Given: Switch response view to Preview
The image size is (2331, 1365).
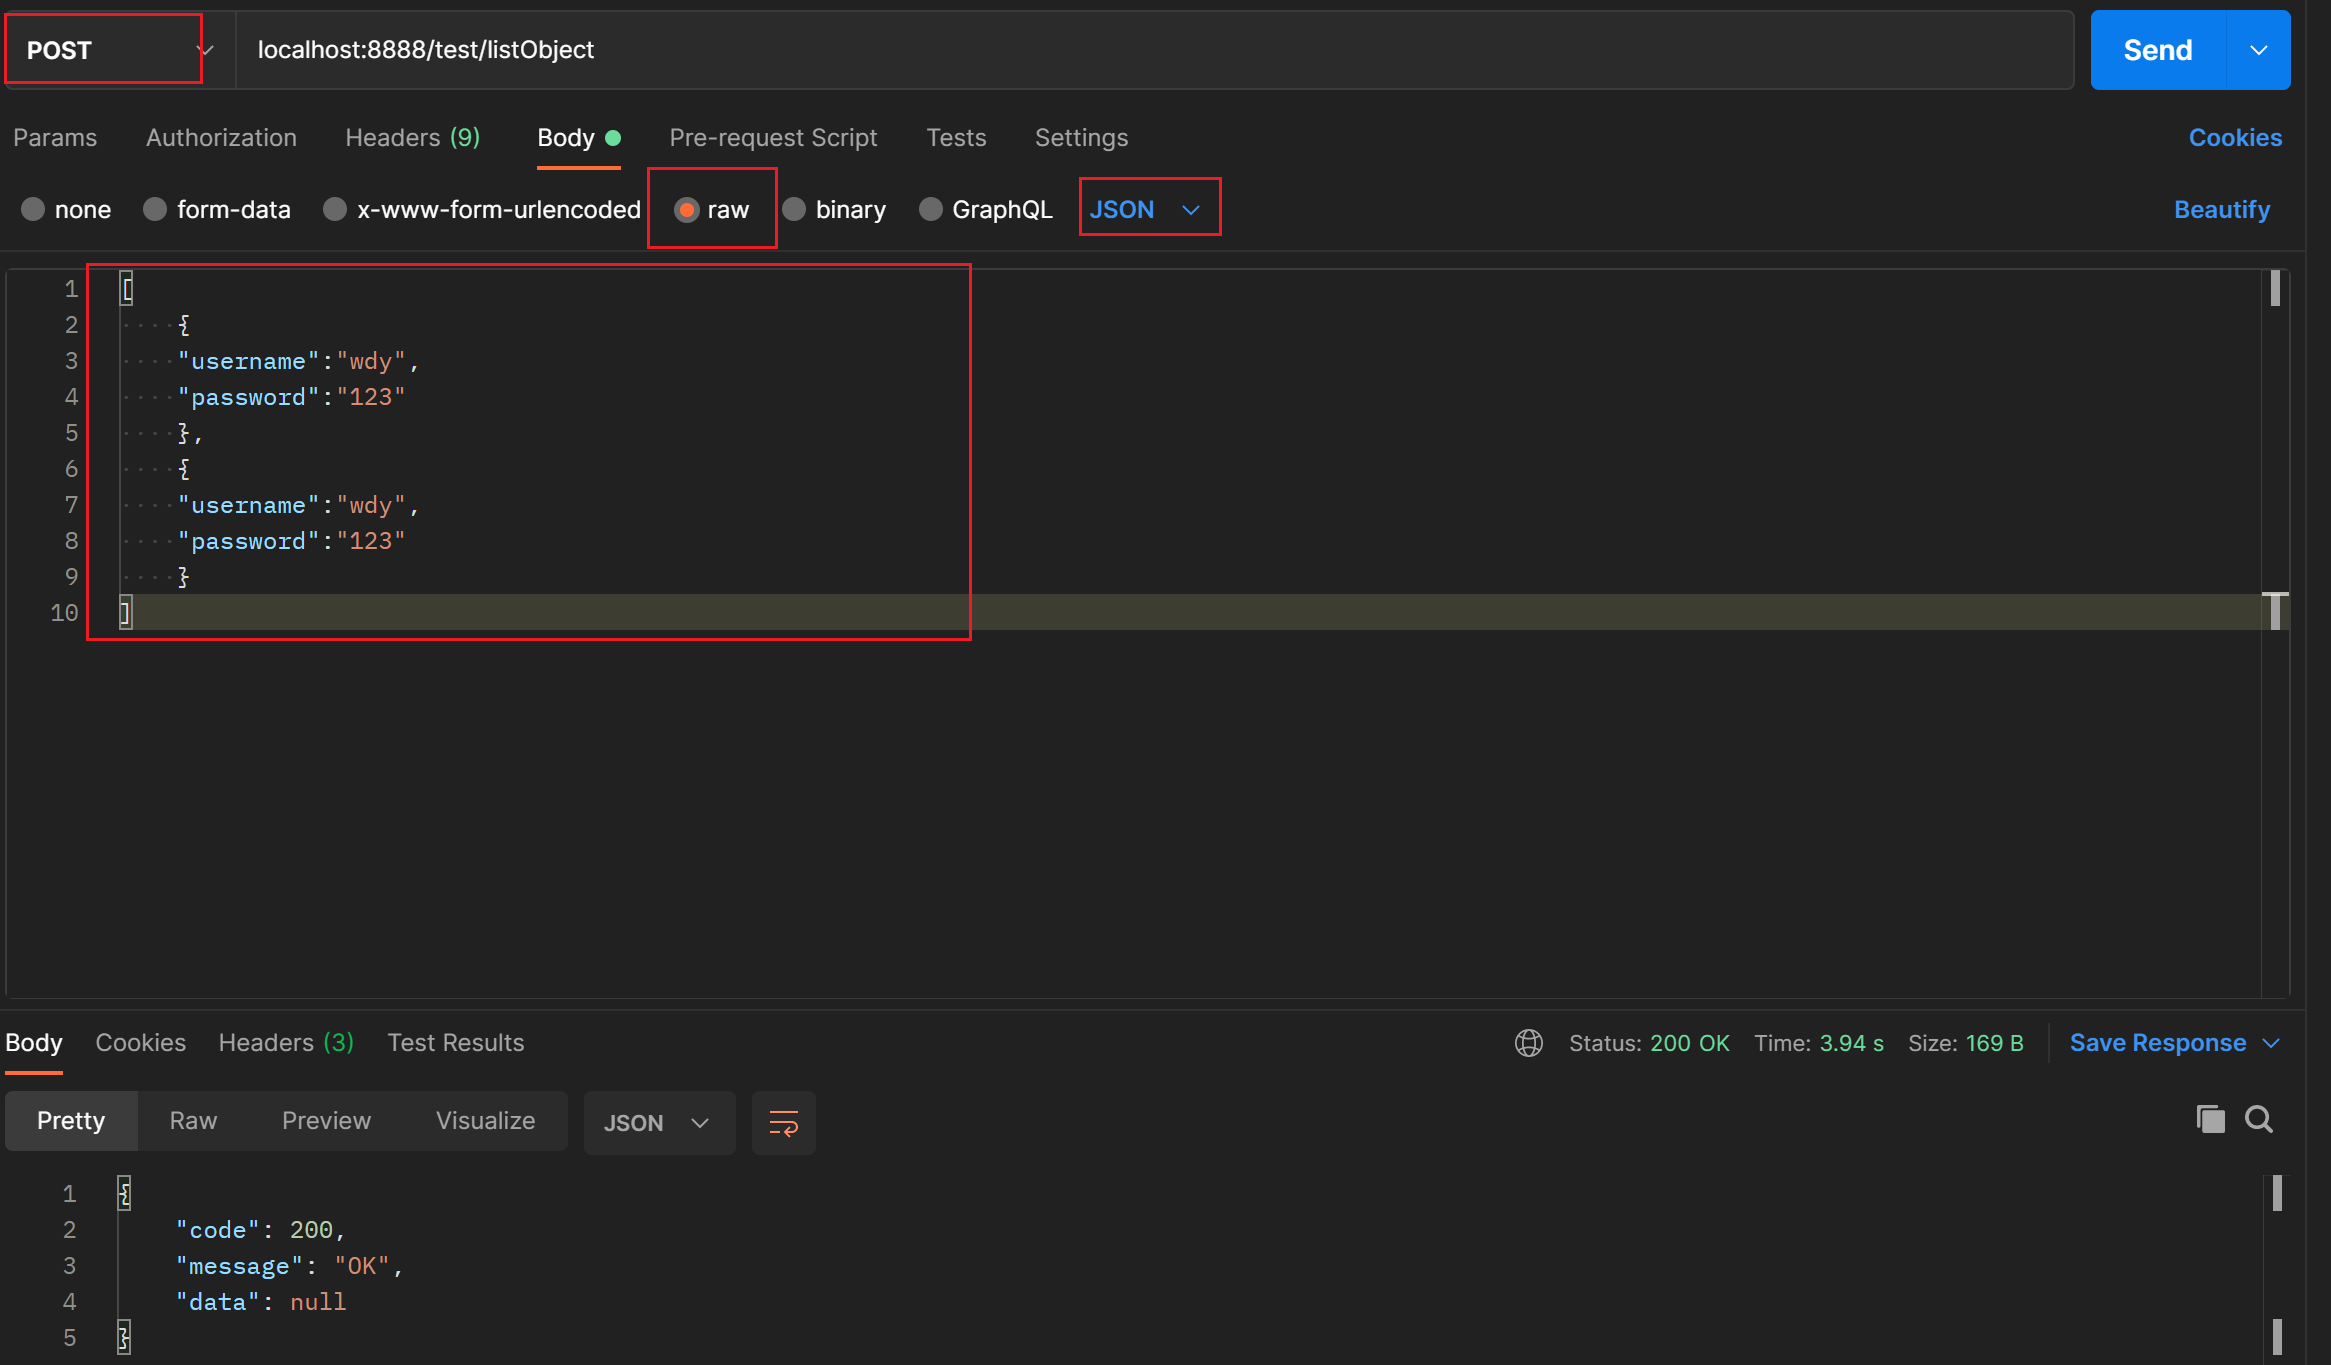Looking at the screenshot, I should [x=326, y=1121].
